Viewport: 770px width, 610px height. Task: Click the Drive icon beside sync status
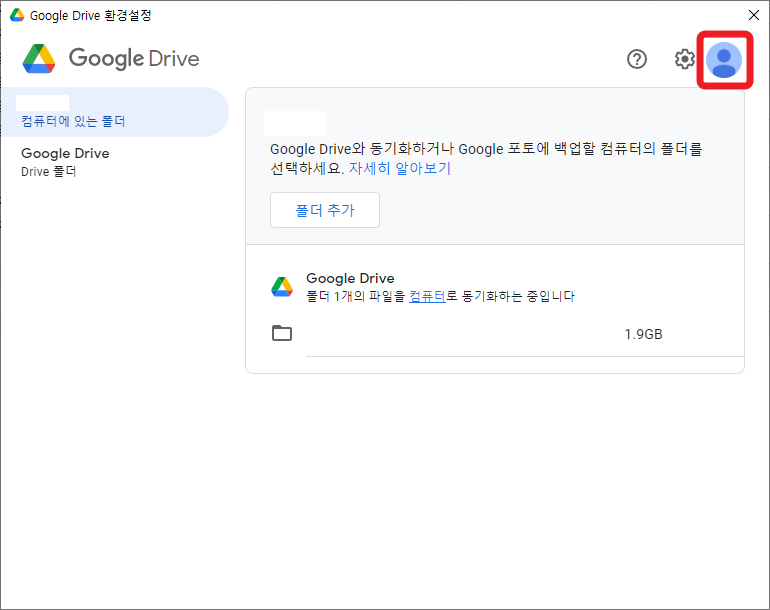click(282, 287)
